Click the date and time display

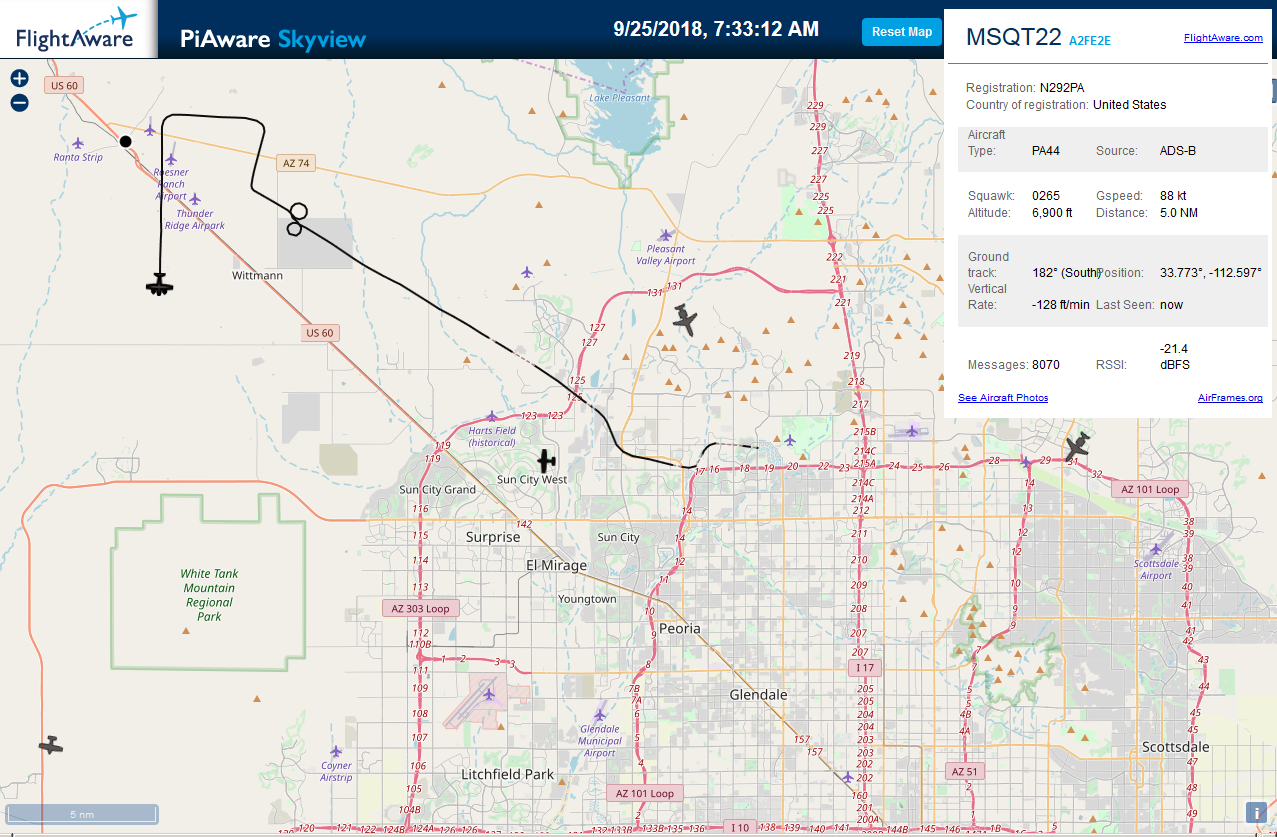[x=716, y=29]
